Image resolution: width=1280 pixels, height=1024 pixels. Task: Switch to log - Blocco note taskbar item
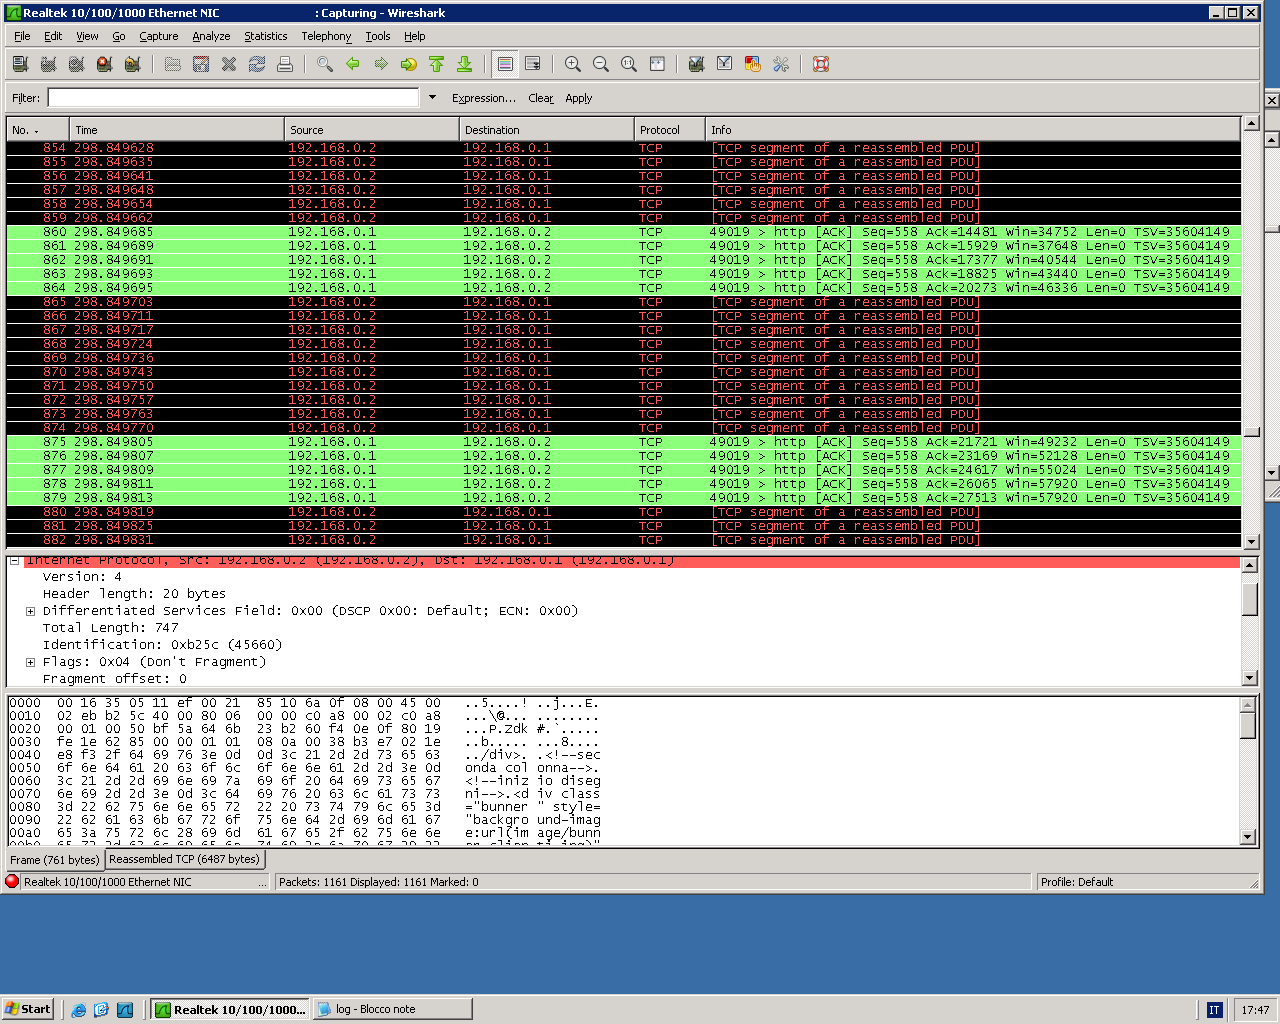(x=392, y=1009)
